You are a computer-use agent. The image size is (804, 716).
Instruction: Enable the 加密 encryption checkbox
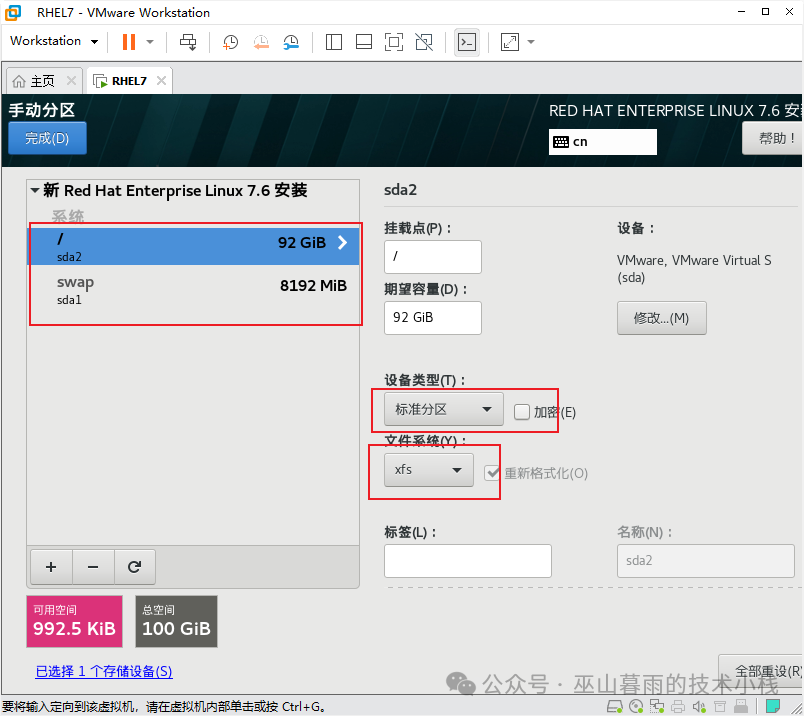click(x=522, y=411)
